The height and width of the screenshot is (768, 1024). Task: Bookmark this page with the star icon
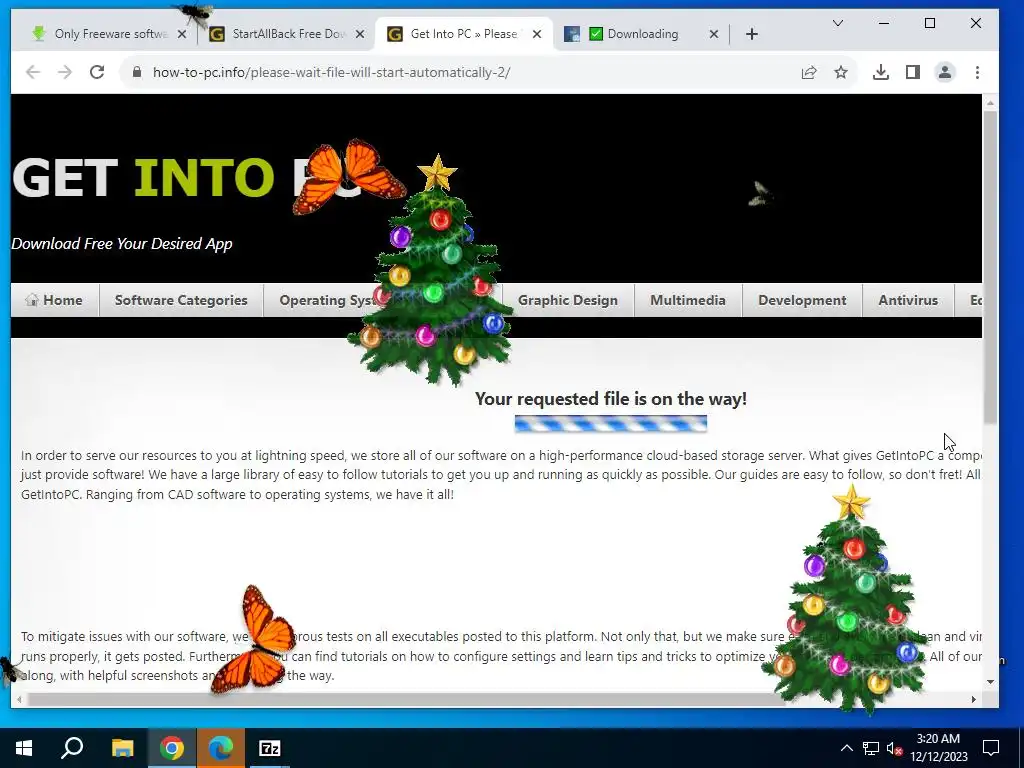click(841, 72)
